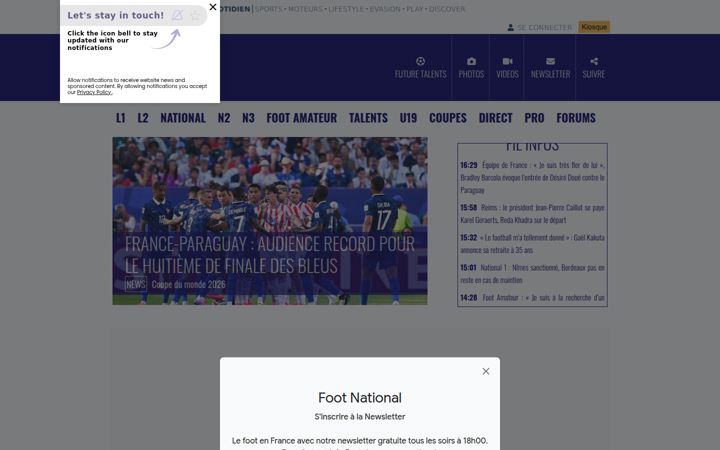This screenshot has height=450, width=720.
Task: Open 15:58 Reims Jean-Pierre Caillot news
Action: point(532,214)
